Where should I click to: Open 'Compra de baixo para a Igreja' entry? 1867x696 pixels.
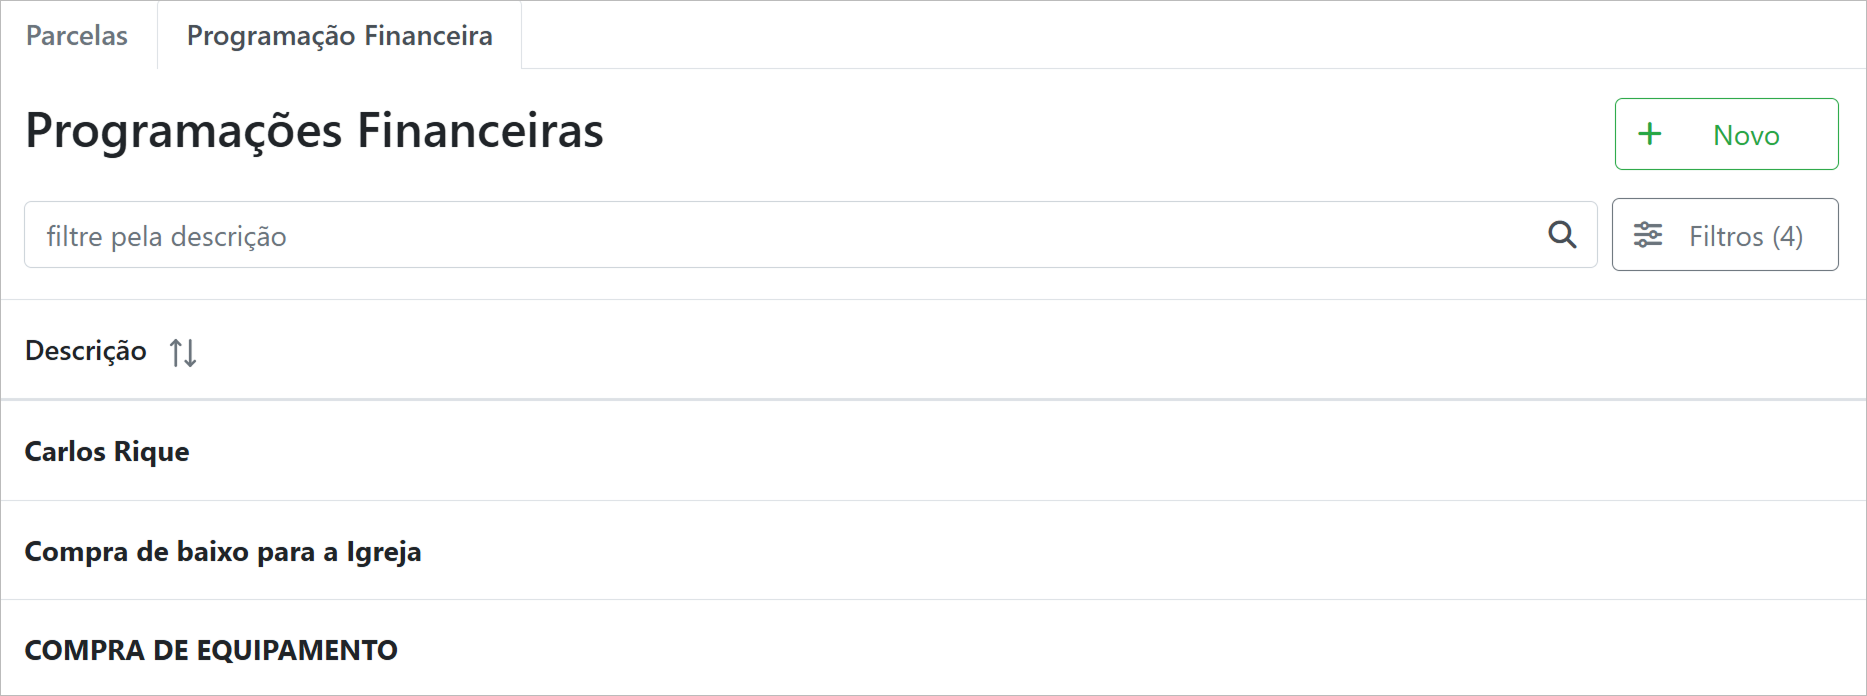tap(223, 552)
